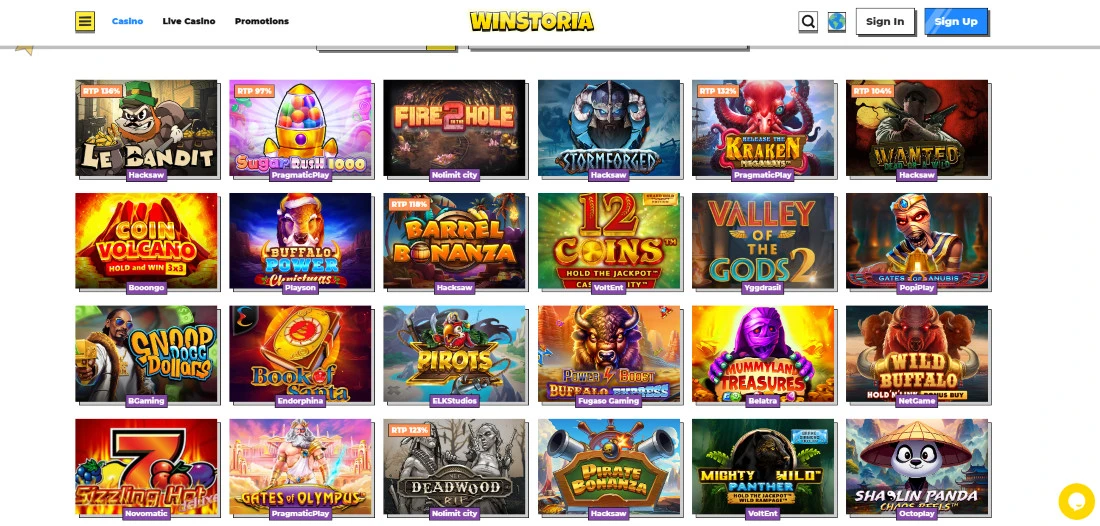Viewport: 1100px width, 526px height.
Task: Click the RTP 132% badge on Kraken
Action: (717, 91)
